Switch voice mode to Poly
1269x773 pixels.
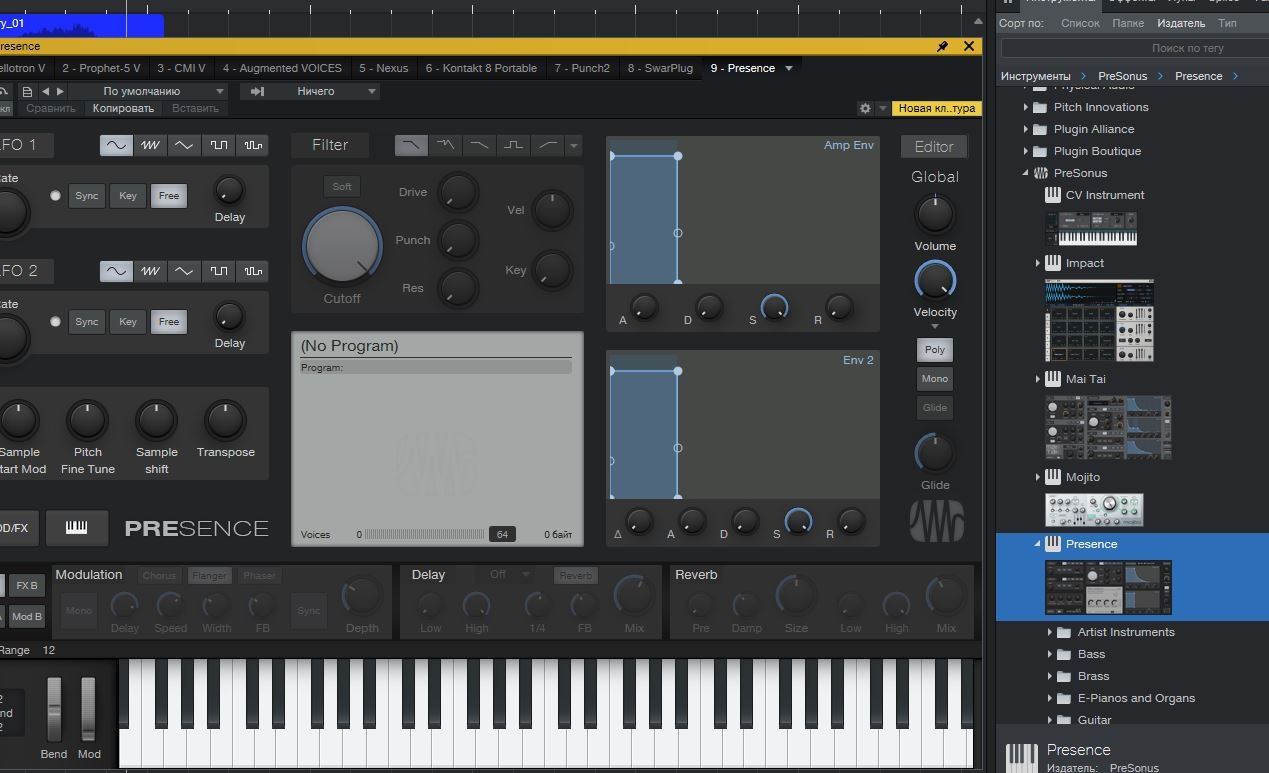(x=935, y=350)
